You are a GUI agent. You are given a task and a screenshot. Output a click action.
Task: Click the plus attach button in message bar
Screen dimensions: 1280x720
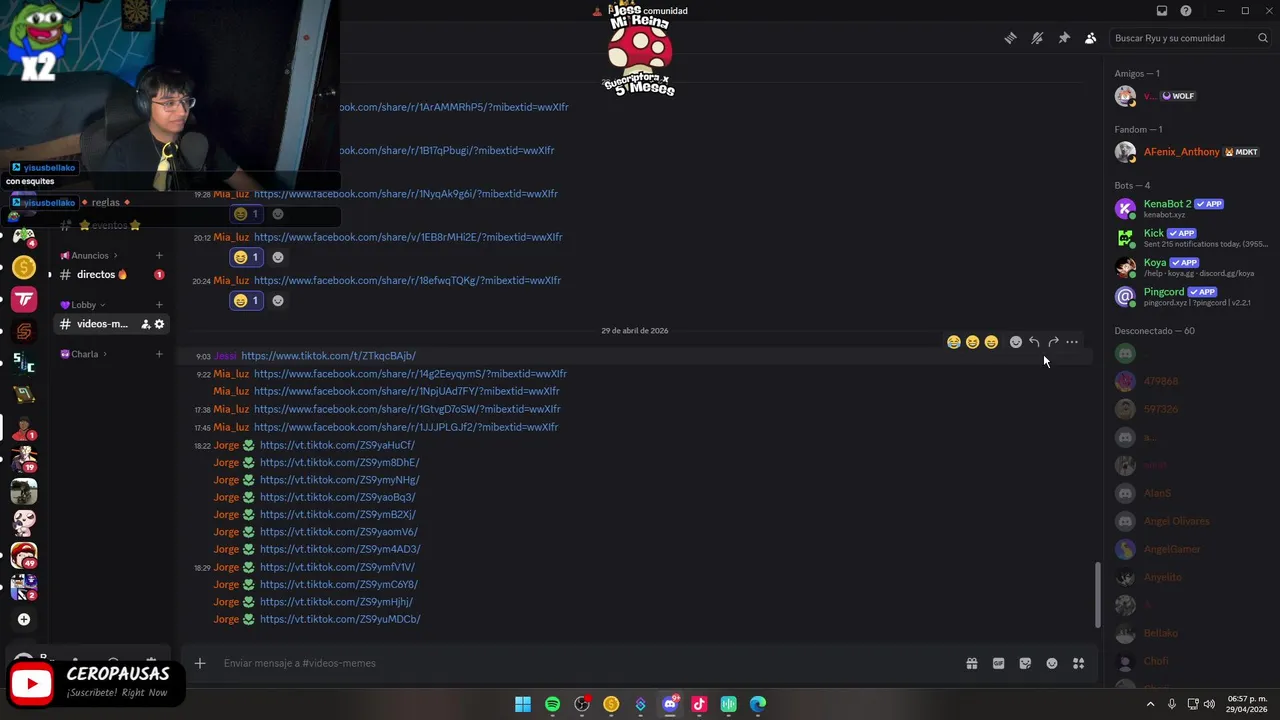click(x=200, y=663)
